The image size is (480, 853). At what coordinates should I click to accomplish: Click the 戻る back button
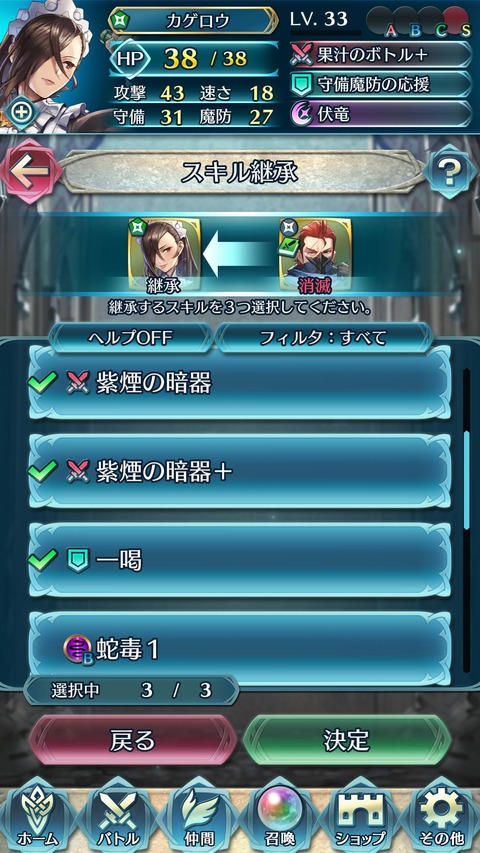tap(133, 740)
